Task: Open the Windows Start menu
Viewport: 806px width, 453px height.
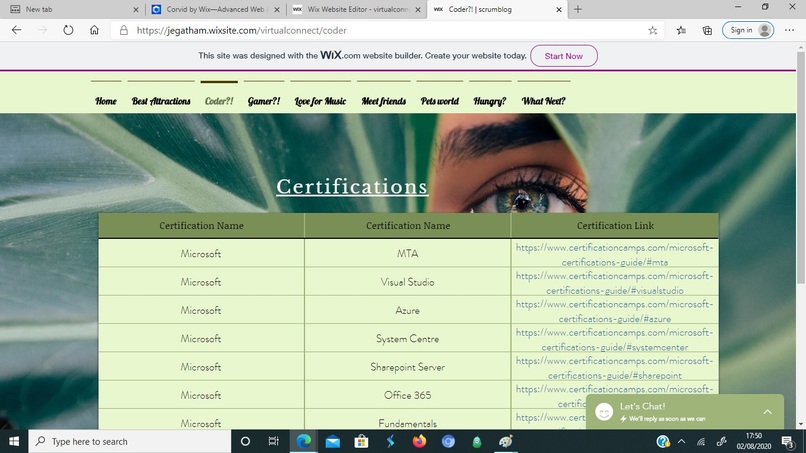Action: (x=14, y=441)
